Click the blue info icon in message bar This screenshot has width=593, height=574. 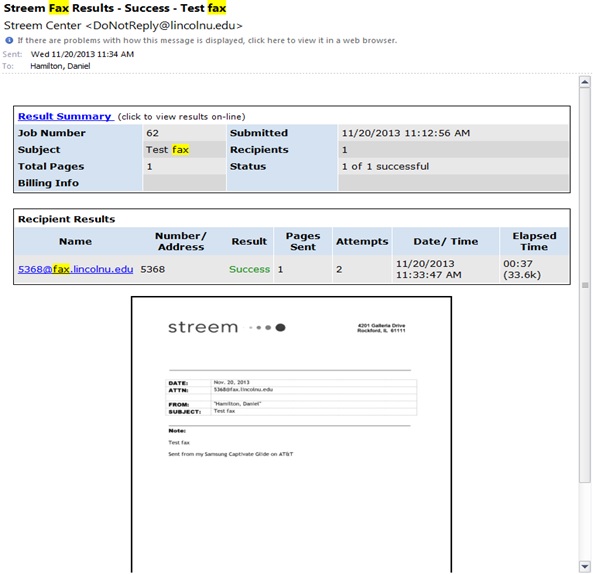coord(9,40)
